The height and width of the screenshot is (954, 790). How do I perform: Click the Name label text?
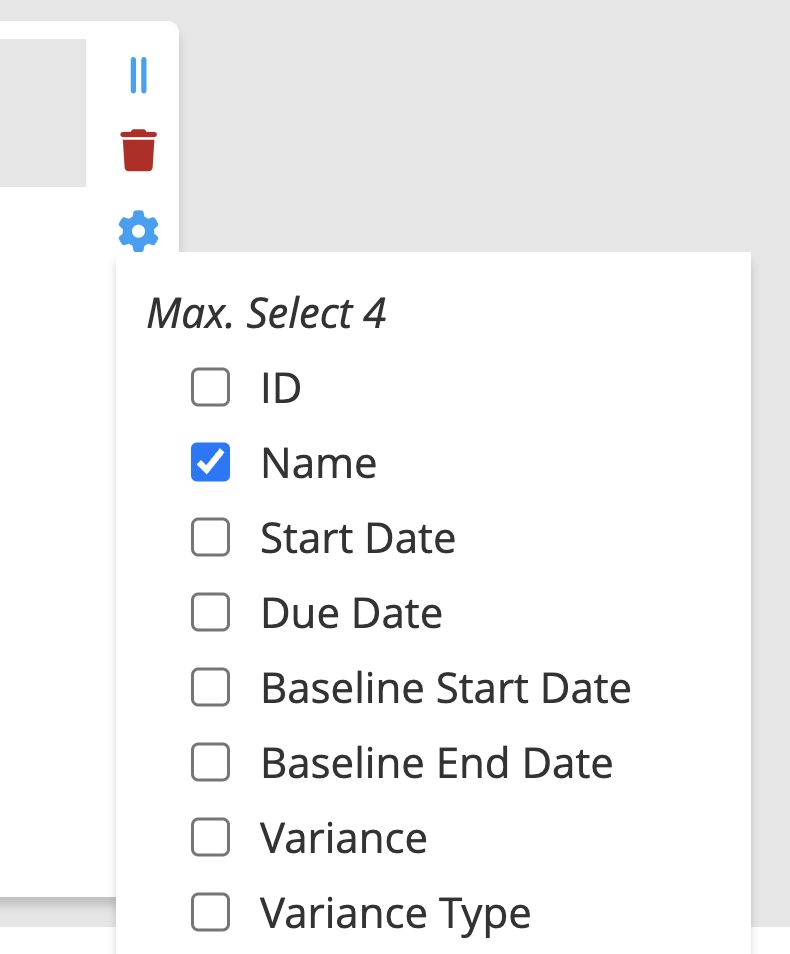point(318,462)
